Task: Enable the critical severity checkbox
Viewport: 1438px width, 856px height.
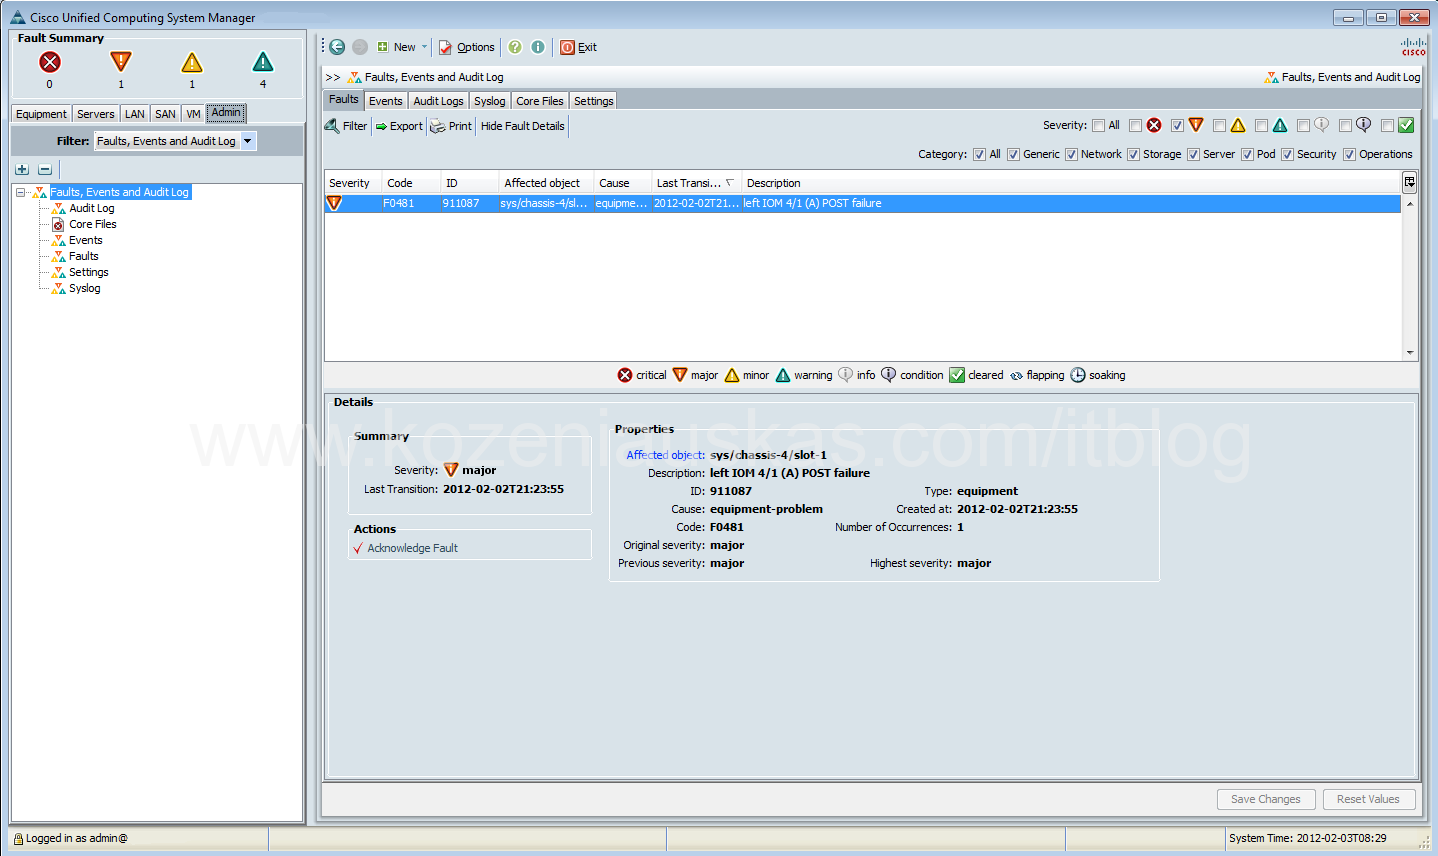Action: [1135, 125]
